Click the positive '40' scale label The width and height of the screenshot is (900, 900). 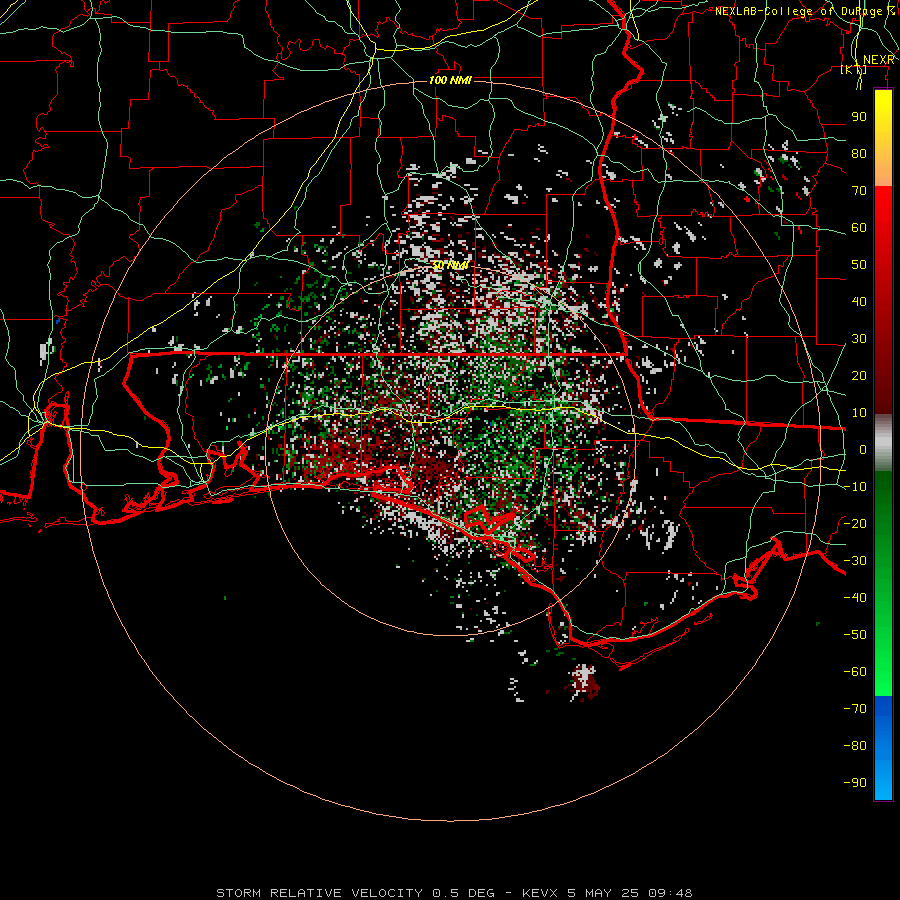(859, 302)
